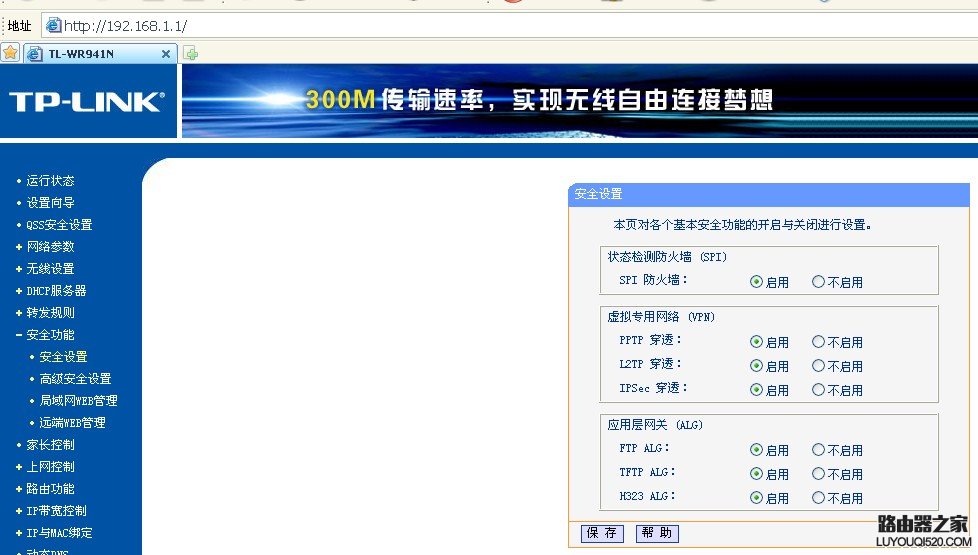
Task: Expand the DHCP服务器 menu
Action: (56, 291)
